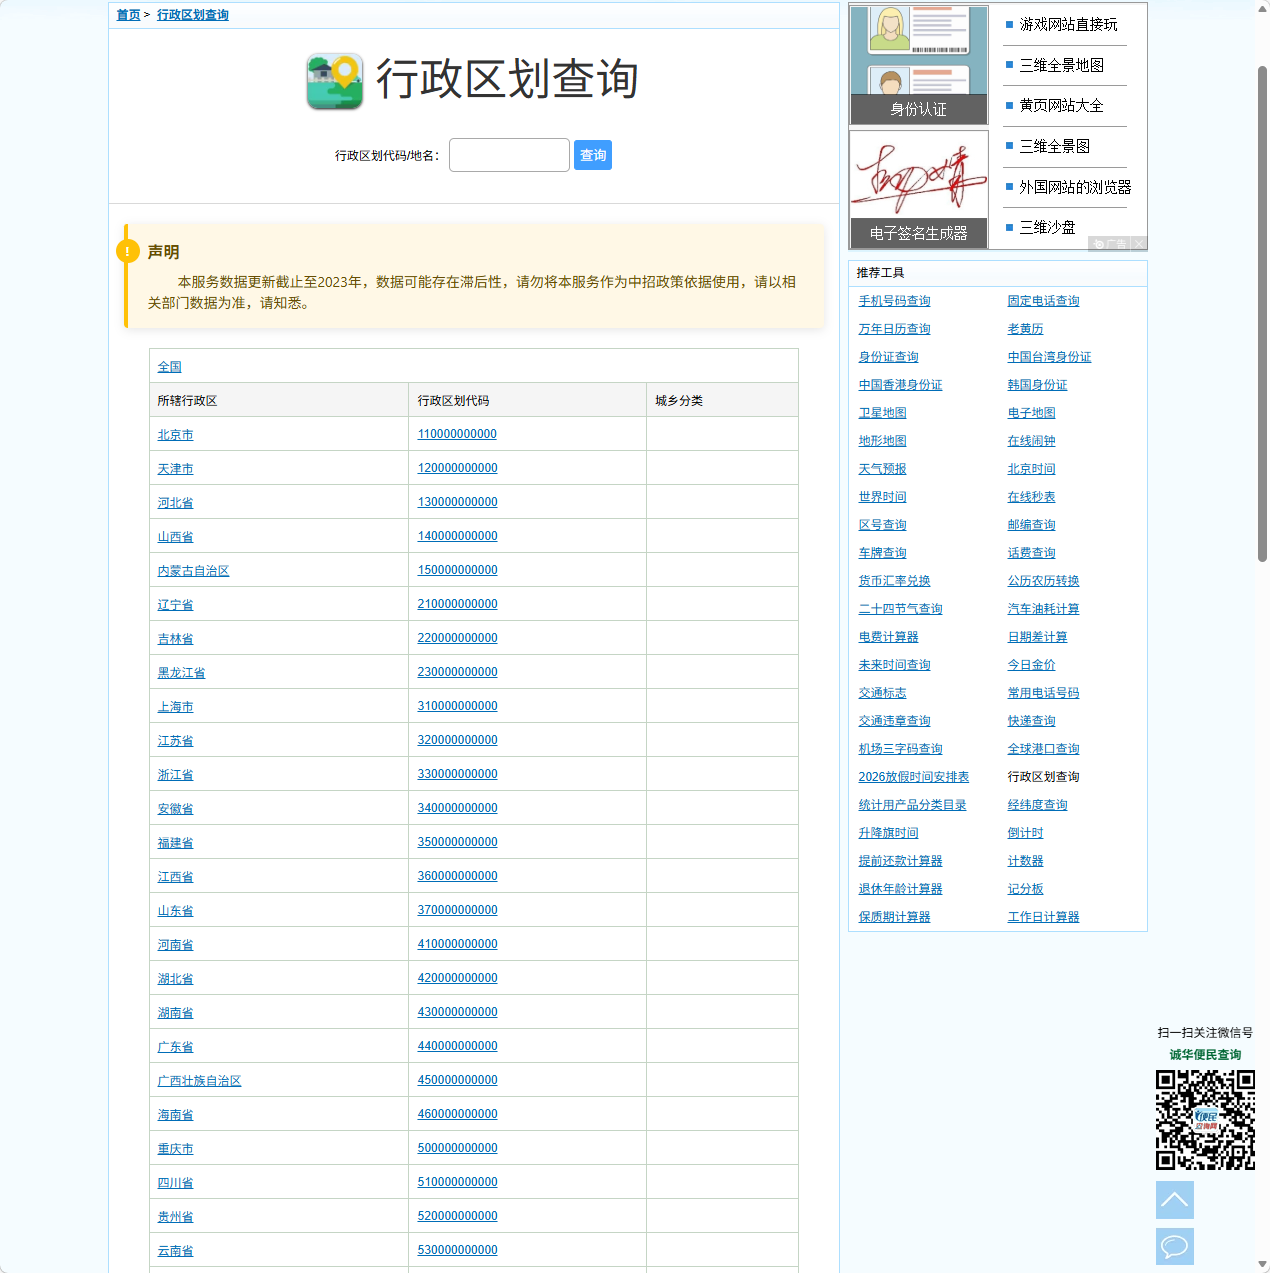Screen dimensions: 1270x1273
Task: Open the 手机号码查询 tool
Action: click(893, 300)
